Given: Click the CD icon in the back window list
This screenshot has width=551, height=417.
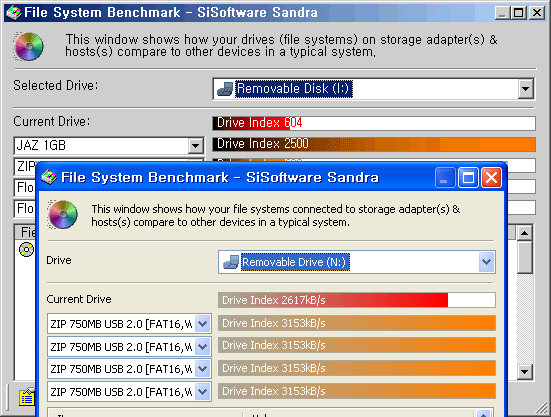Looking at the screenshot, I should point(26,249).
